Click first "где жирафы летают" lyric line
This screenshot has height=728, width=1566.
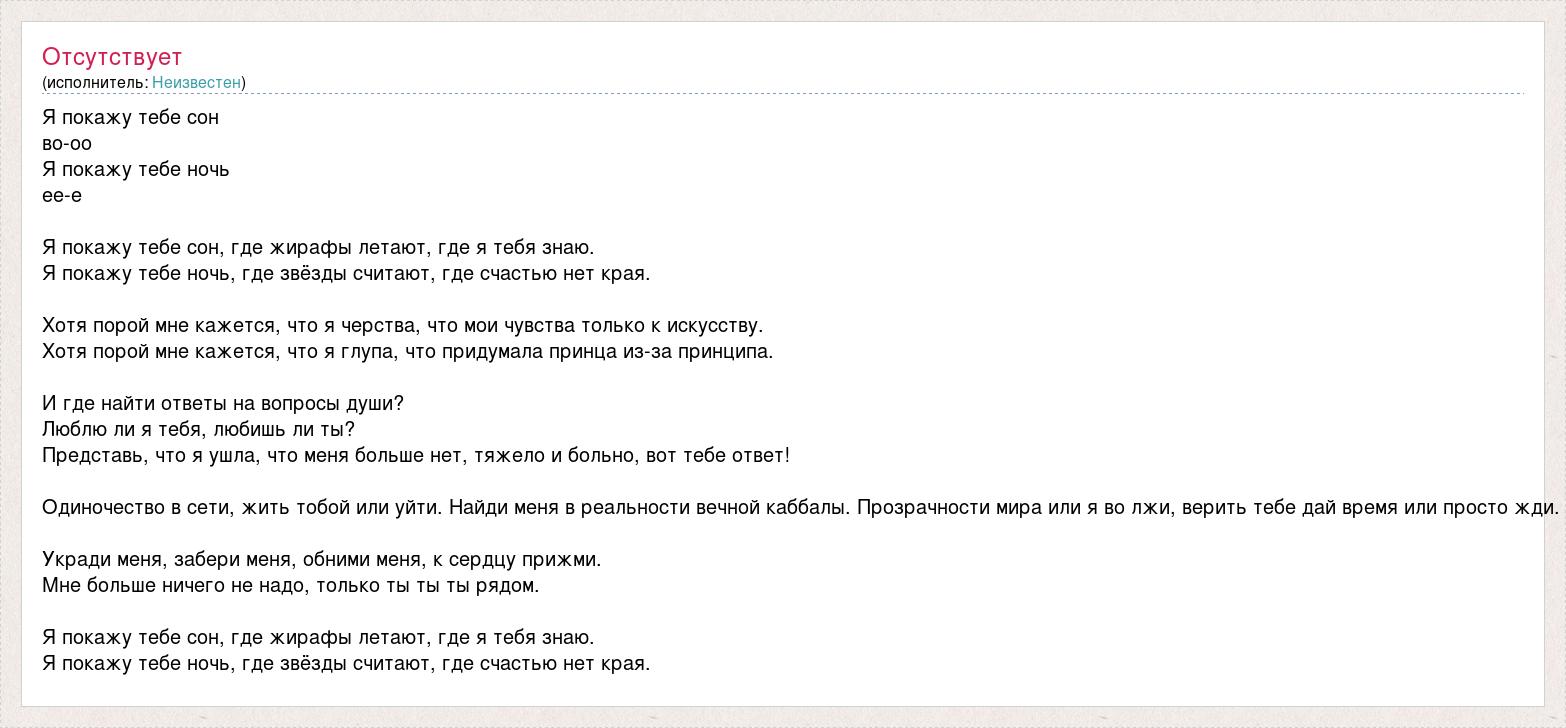[318, 248]
